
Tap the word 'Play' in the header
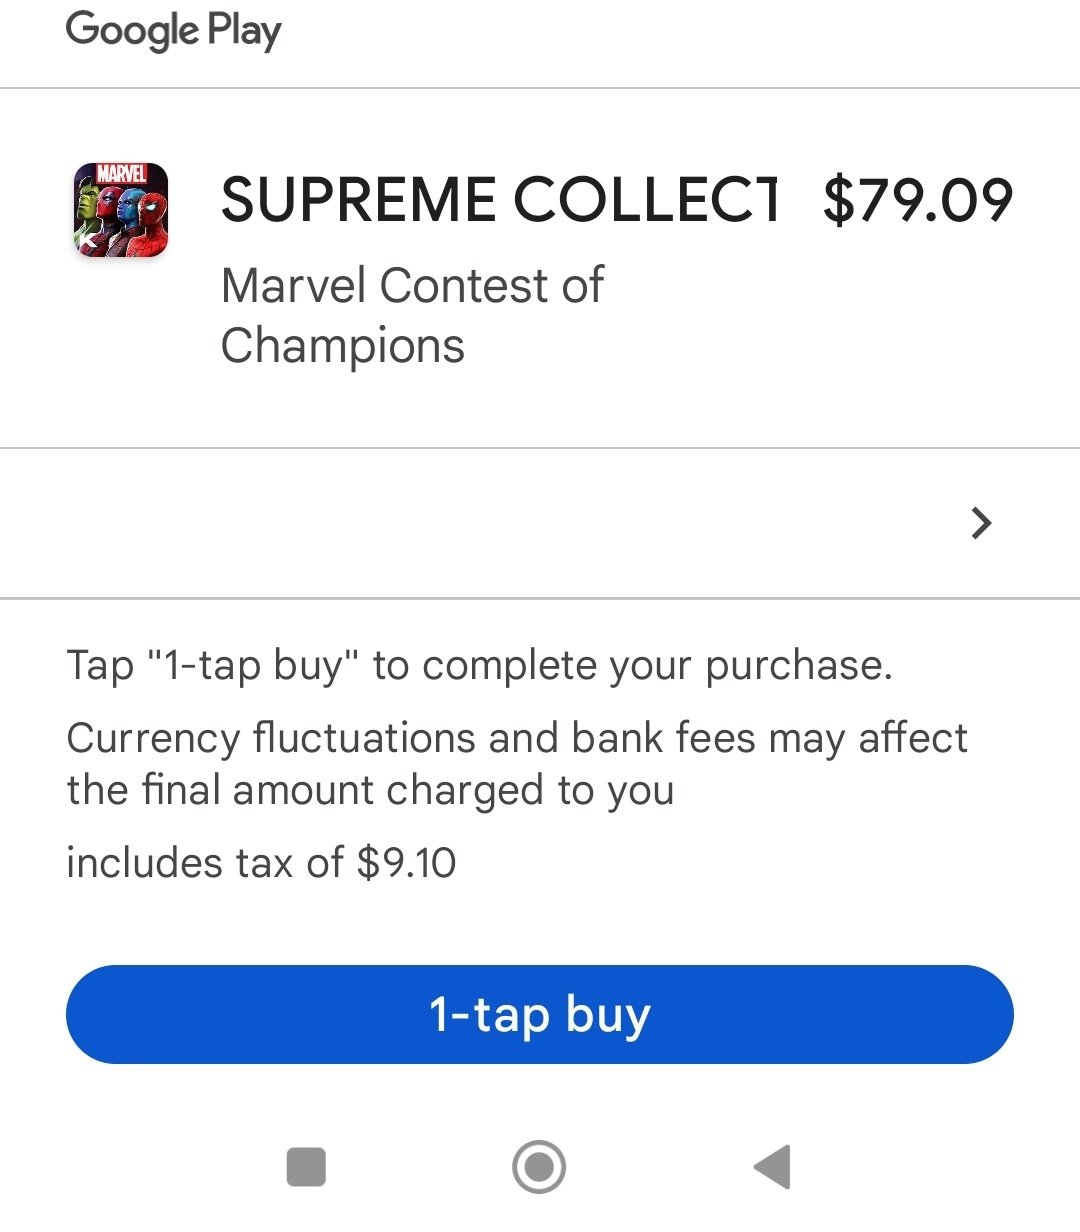point(245,31)
